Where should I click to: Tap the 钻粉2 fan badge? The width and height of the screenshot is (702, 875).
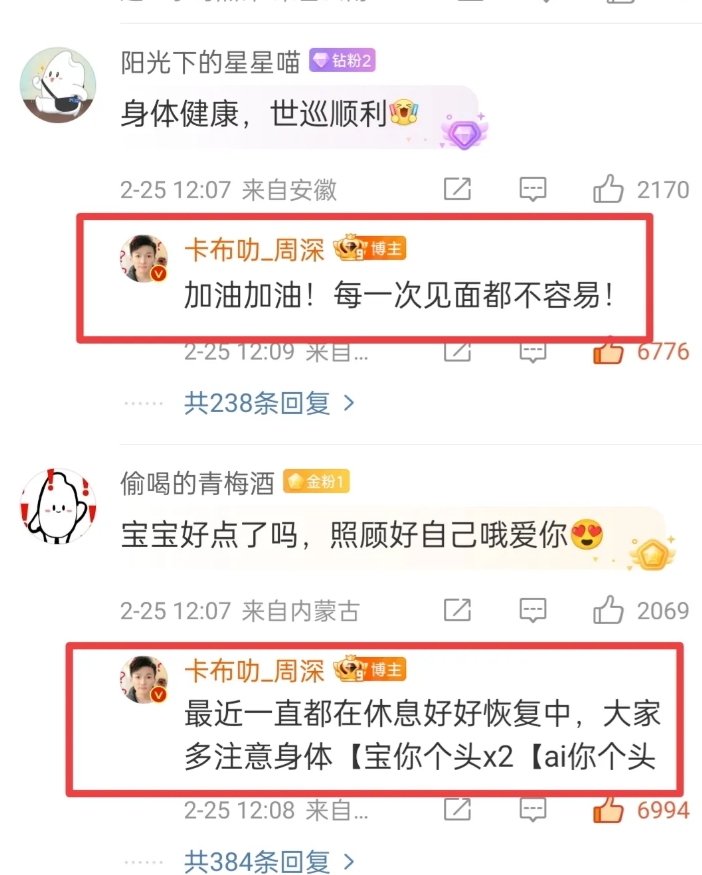342,60
